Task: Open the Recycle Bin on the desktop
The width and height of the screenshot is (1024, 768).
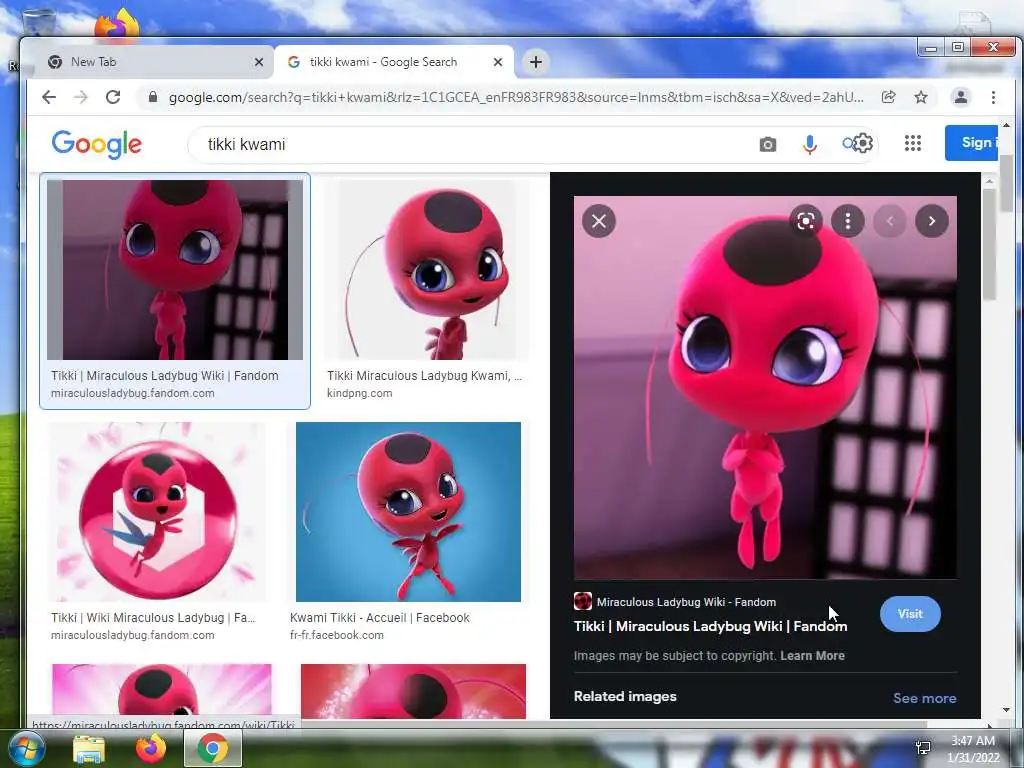Action: coord(38,23)
